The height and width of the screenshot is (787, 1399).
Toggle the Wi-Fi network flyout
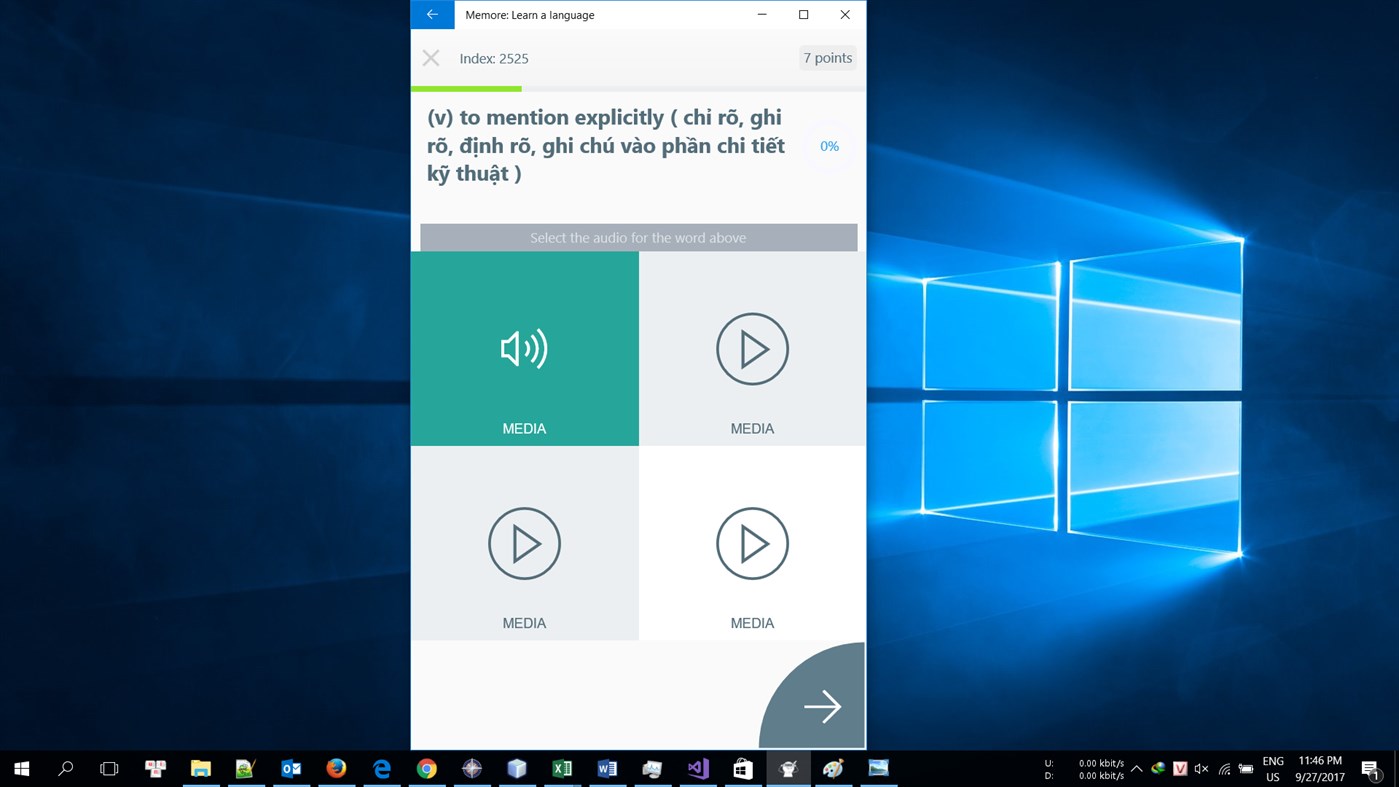coord(1224,769)
